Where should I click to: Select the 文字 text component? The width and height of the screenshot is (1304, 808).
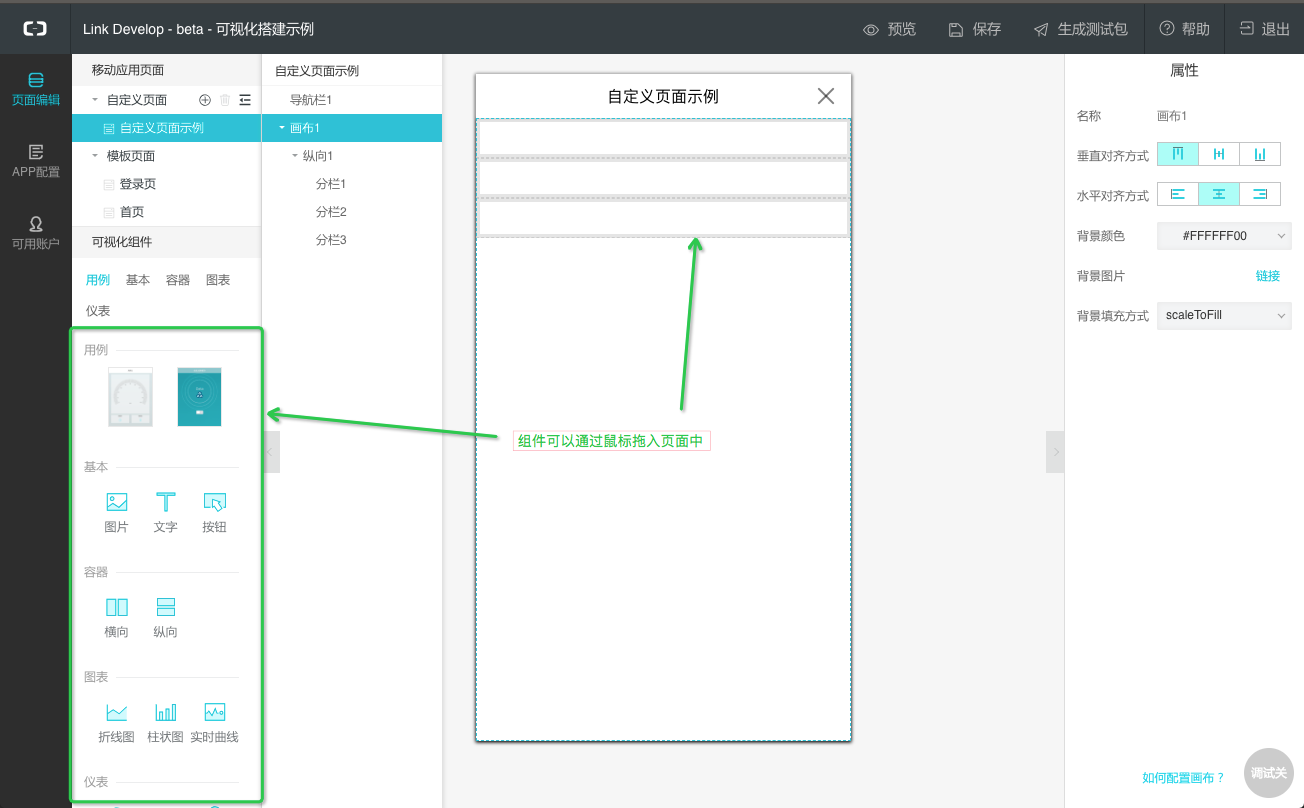[165, 513]
